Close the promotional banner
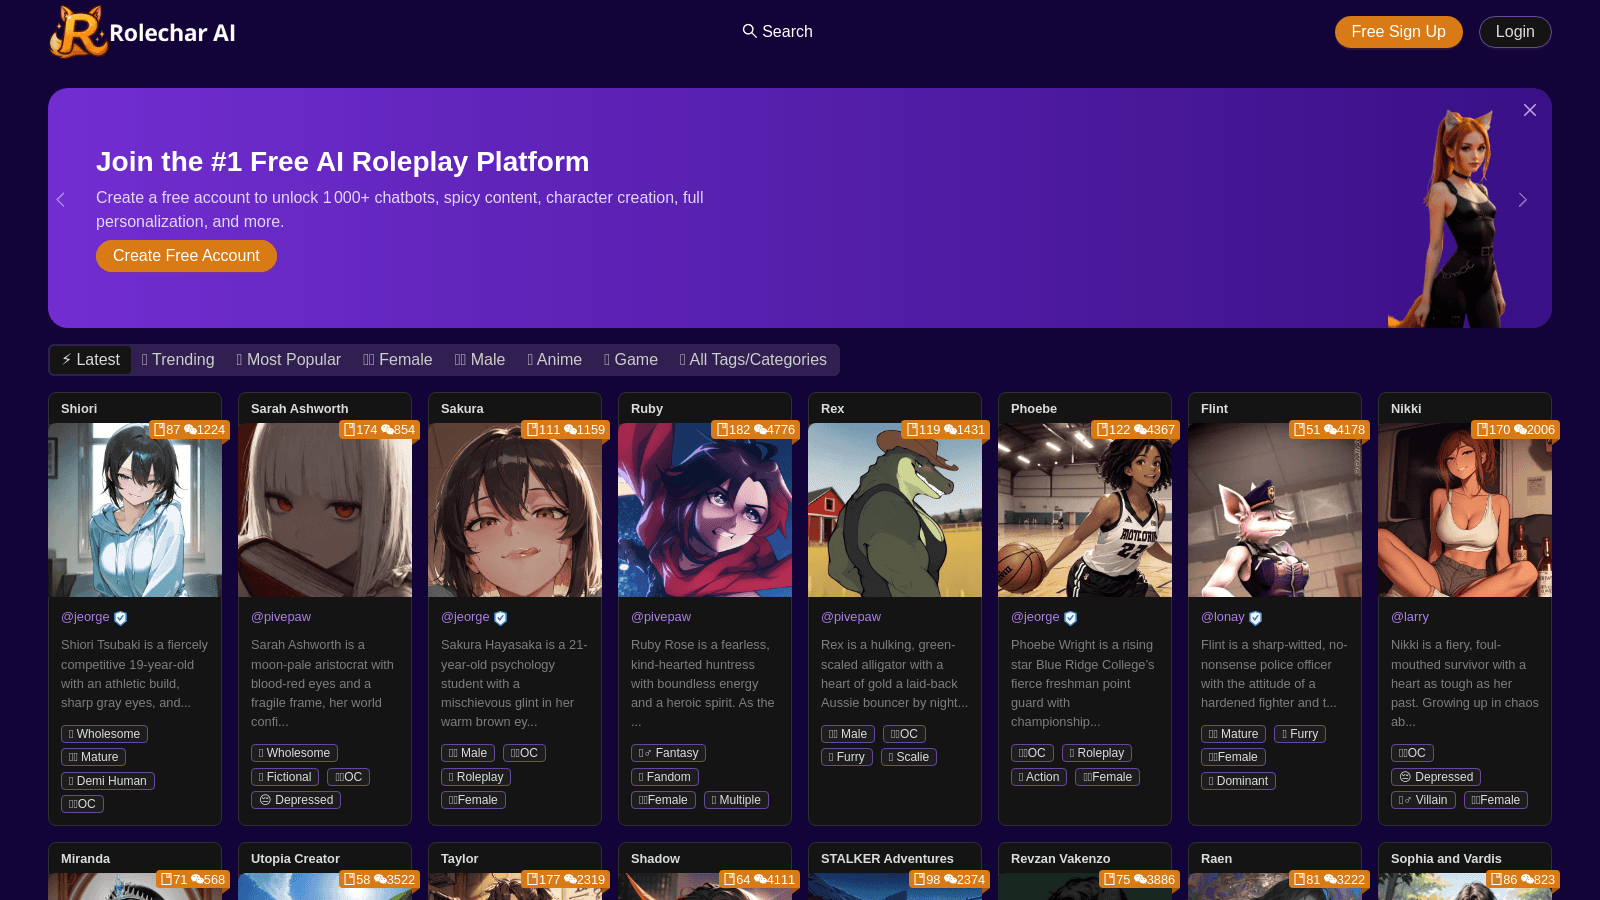 click(1530, 110)
